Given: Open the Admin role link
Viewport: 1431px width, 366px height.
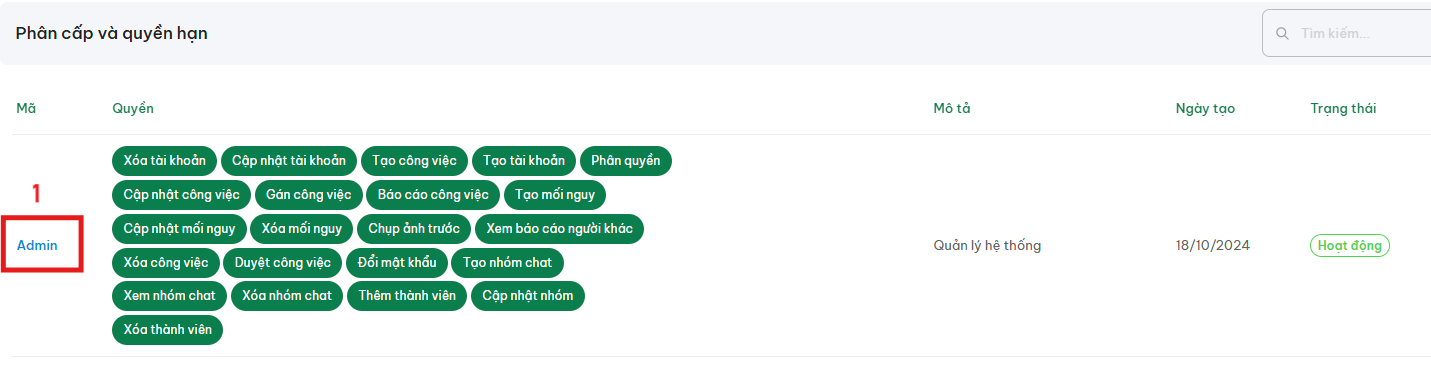Looking at the screenshot, I should tap(37, 245).
